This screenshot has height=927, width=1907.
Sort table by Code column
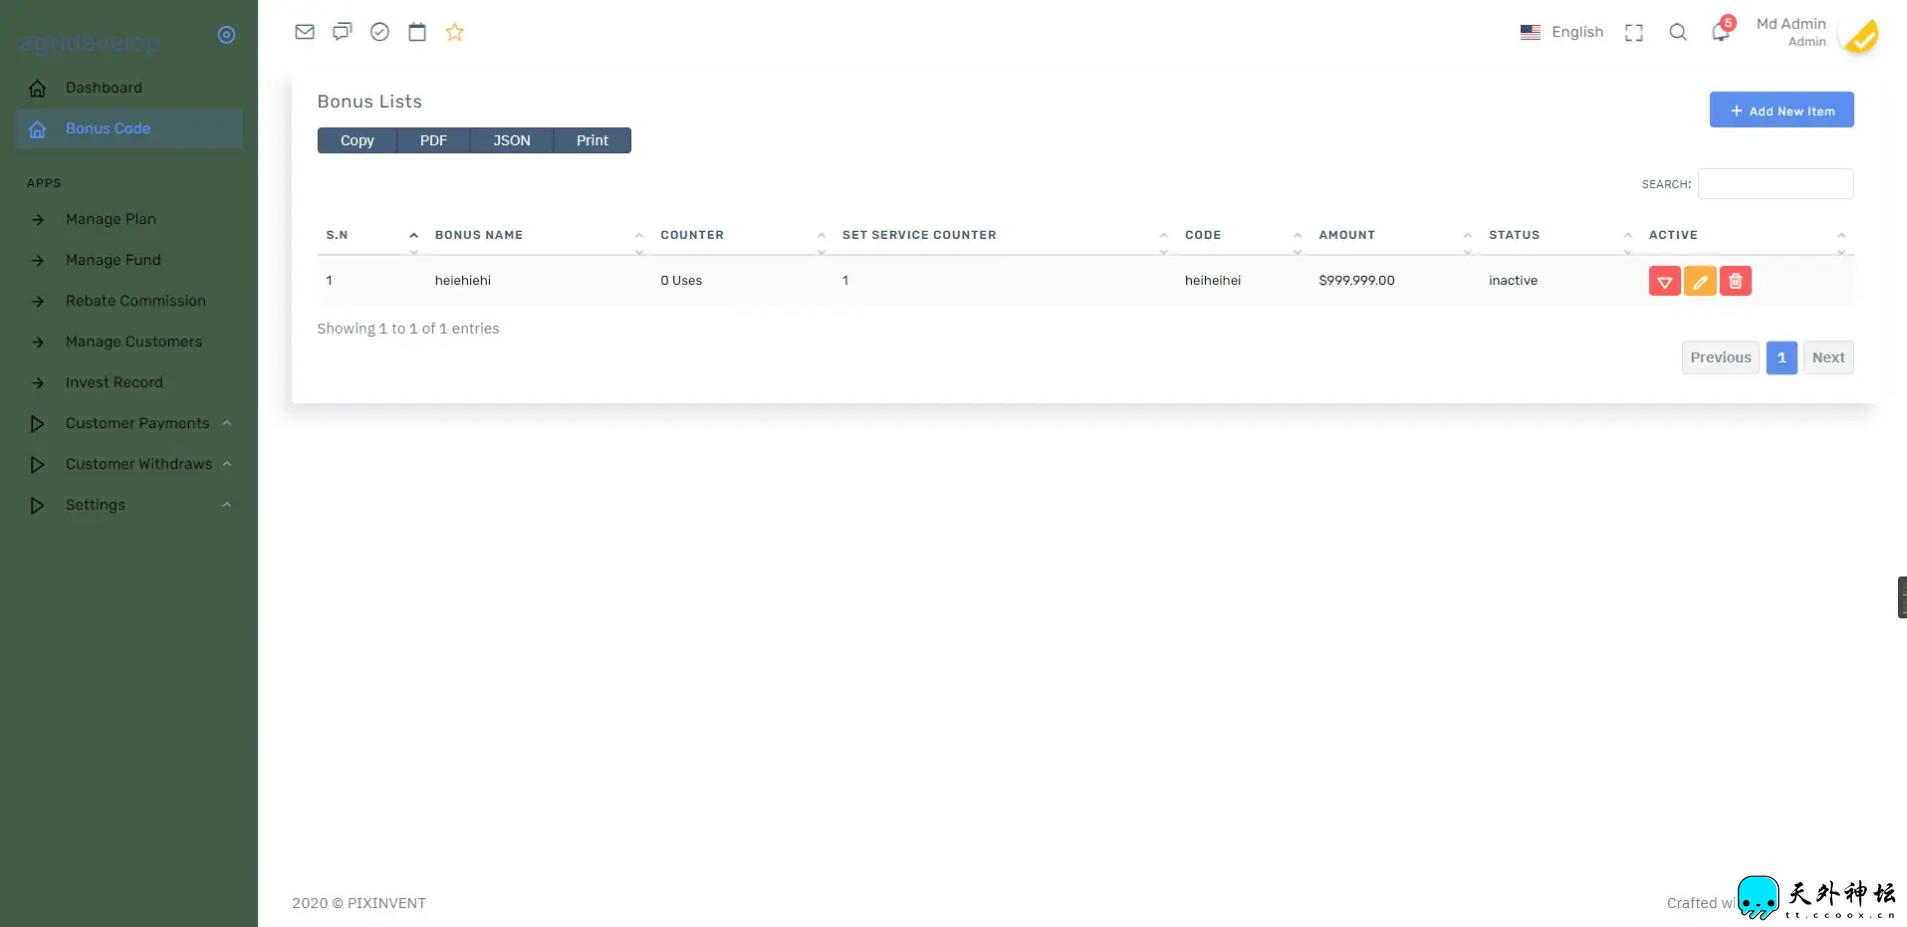click(1243, 235)
